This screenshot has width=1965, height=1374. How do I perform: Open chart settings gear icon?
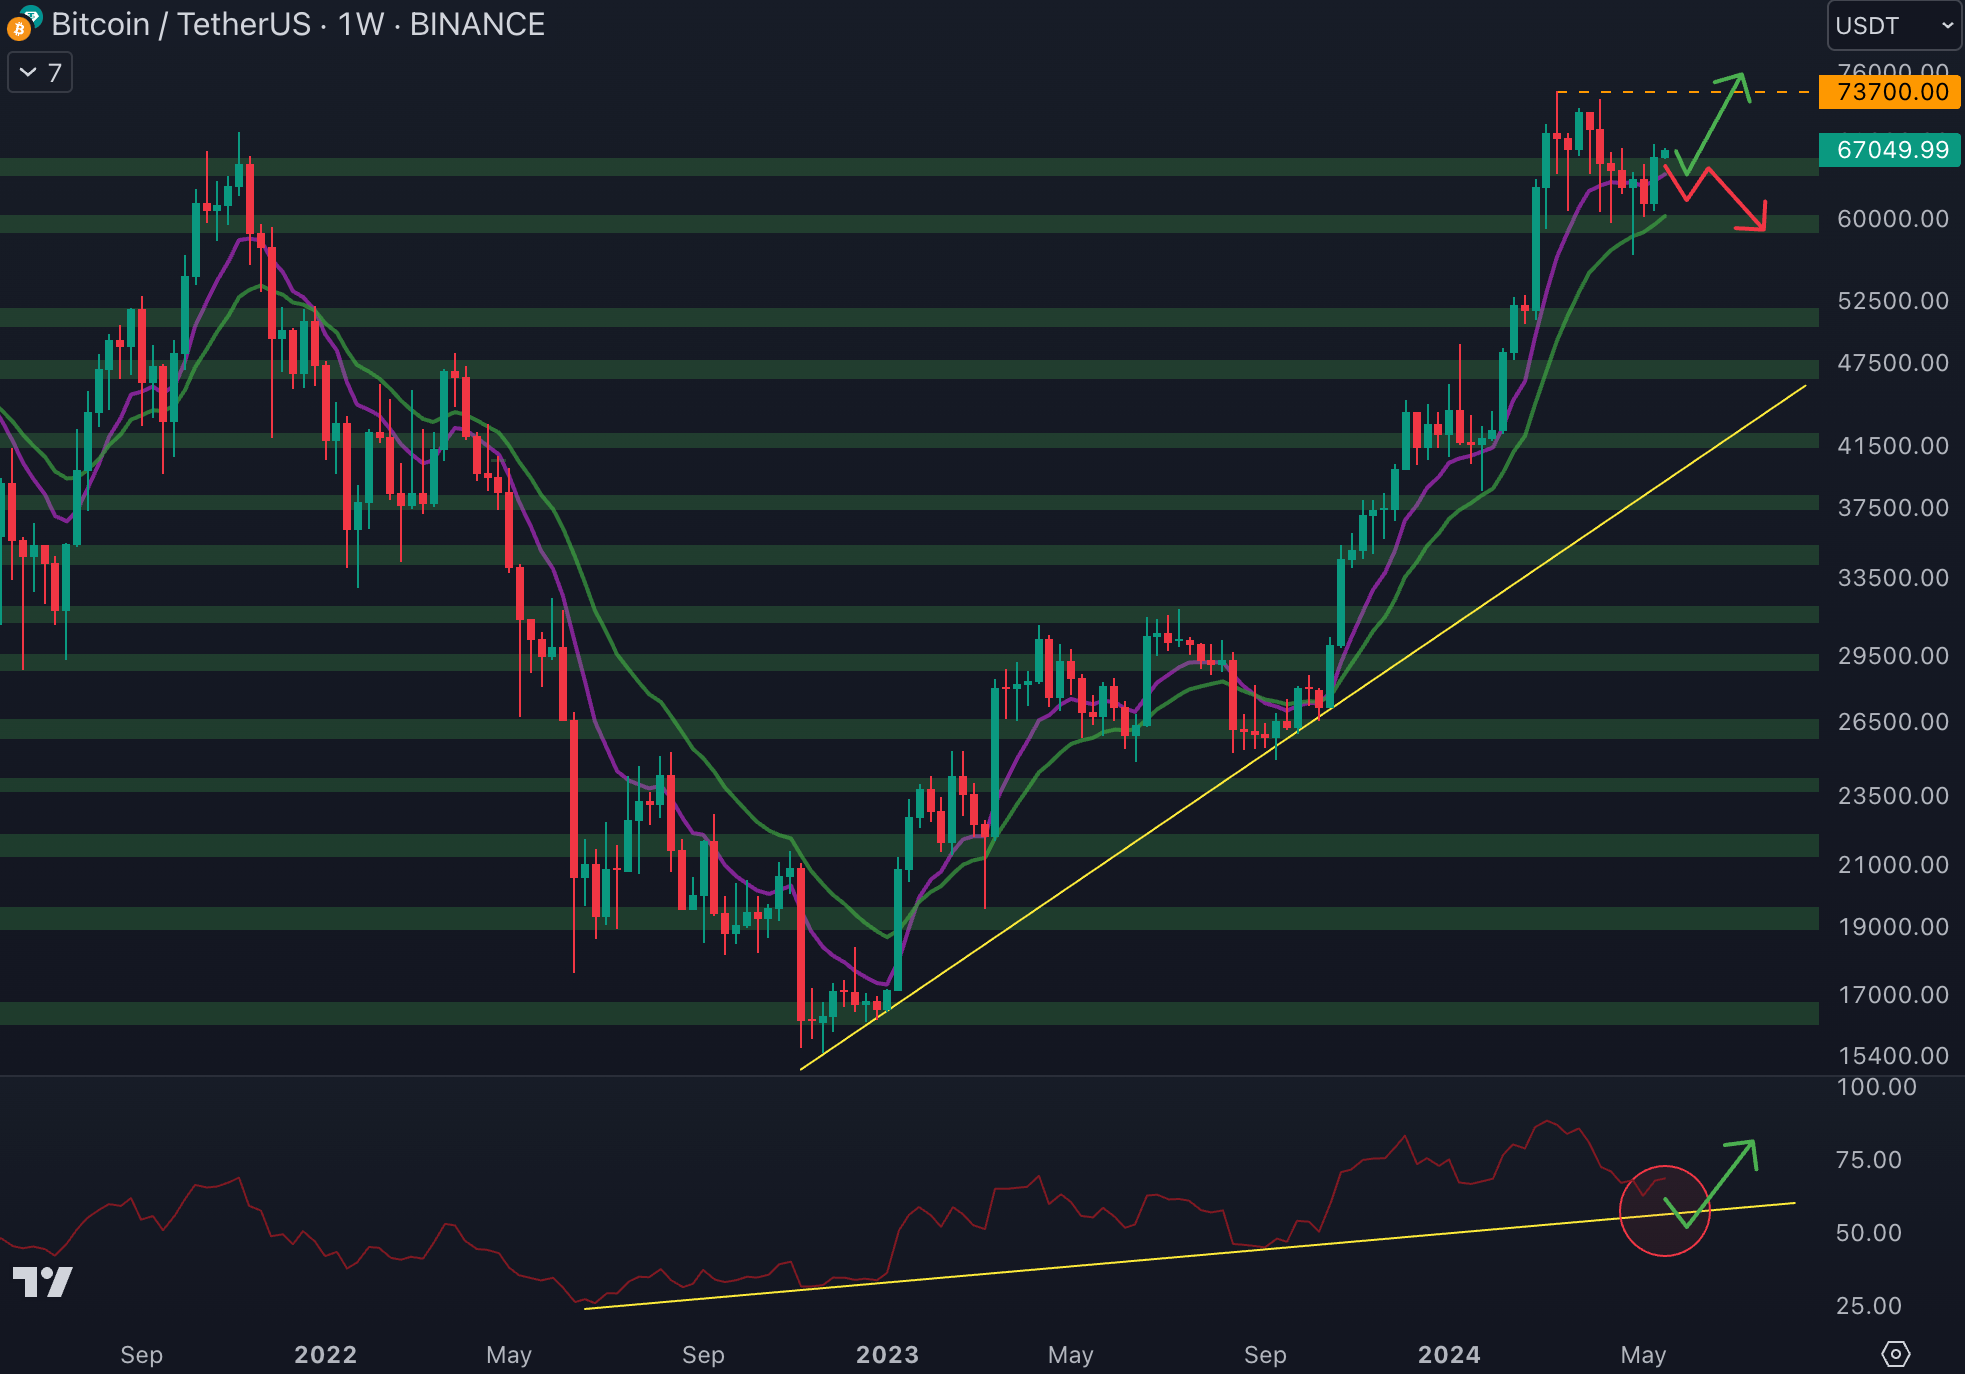(1895, 1354)
